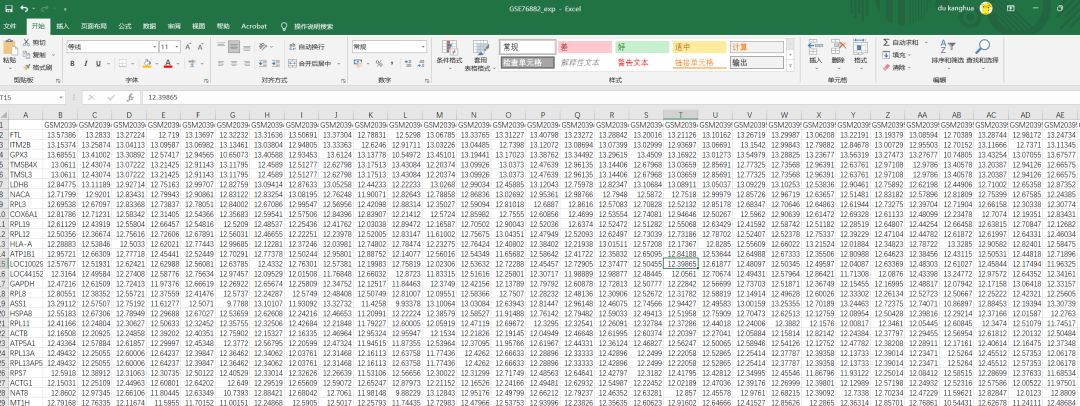Toggle align text right
The height and width of the screenshot is (406, 1080).
coord(245,63)
